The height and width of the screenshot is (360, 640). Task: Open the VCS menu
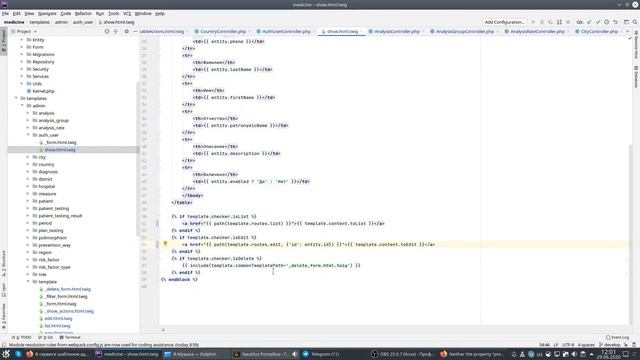click(x=127, y=13)
